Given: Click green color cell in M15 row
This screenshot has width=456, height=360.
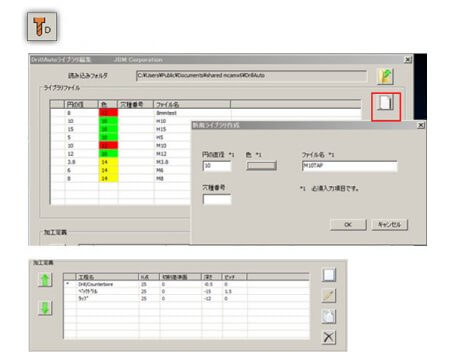Looking at the screenshot, I should click(108, 129).
